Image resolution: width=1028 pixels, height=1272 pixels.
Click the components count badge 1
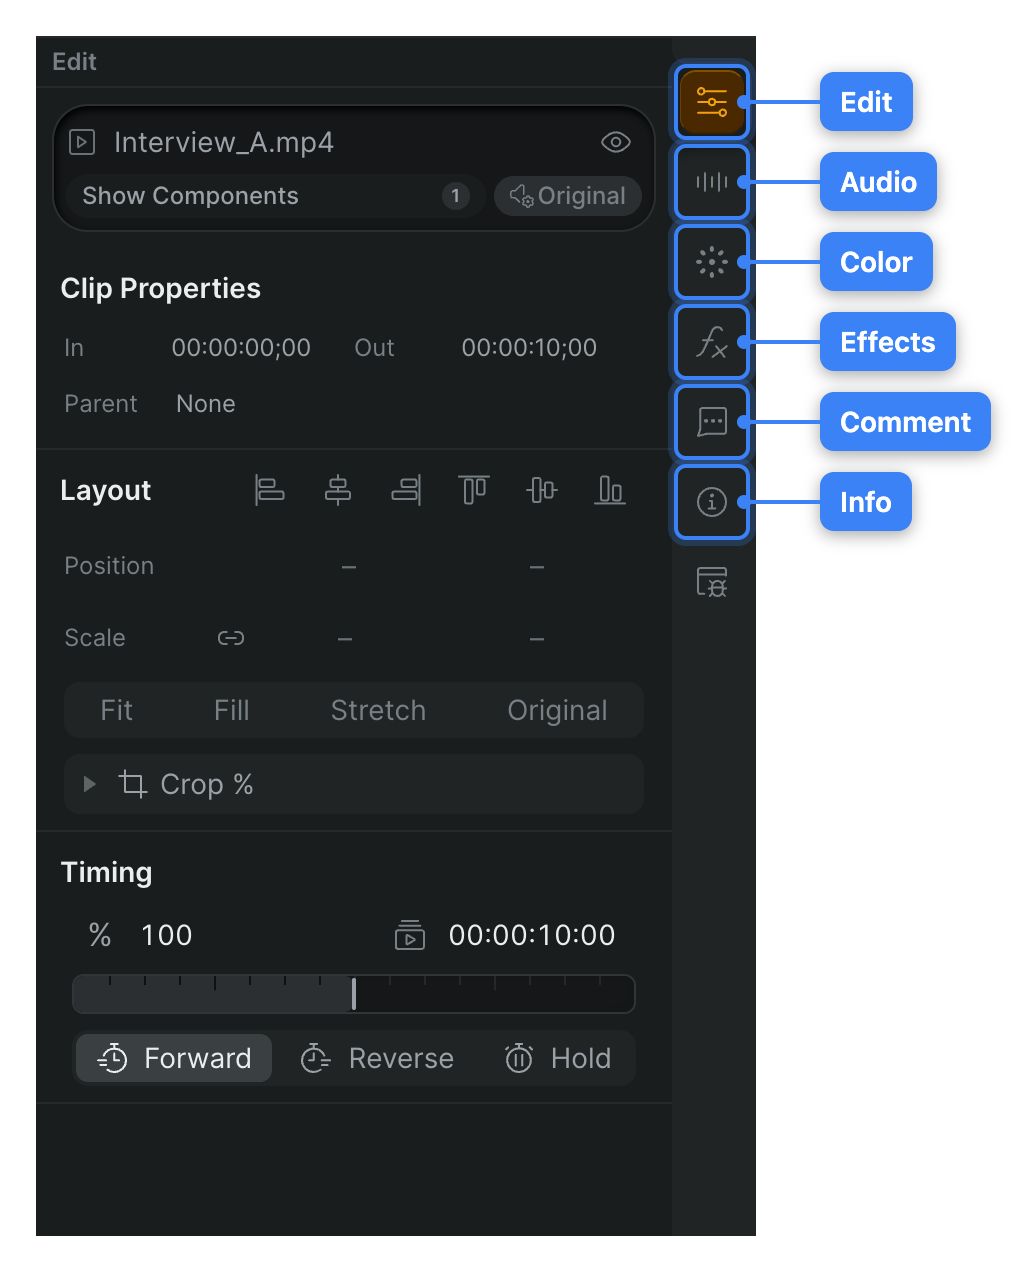click(456, 196)
